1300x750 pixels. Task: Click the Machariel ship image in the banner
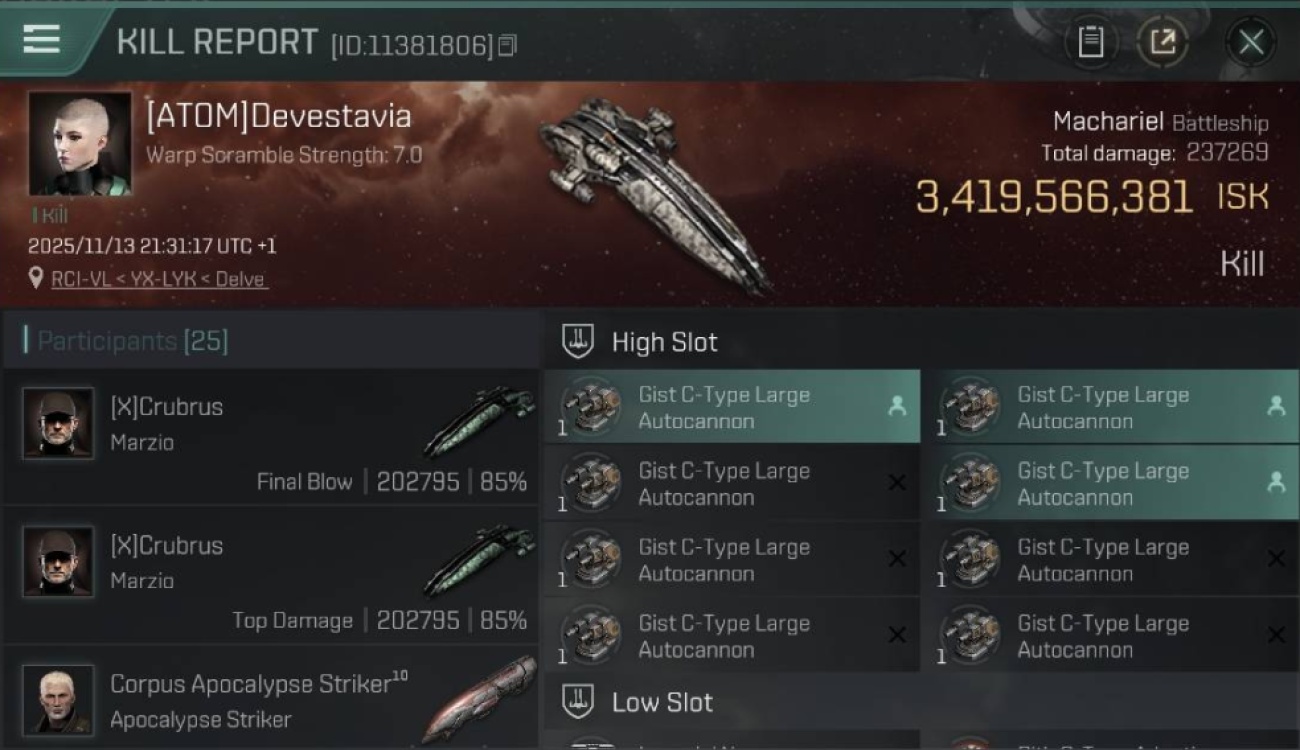point(655,190)
